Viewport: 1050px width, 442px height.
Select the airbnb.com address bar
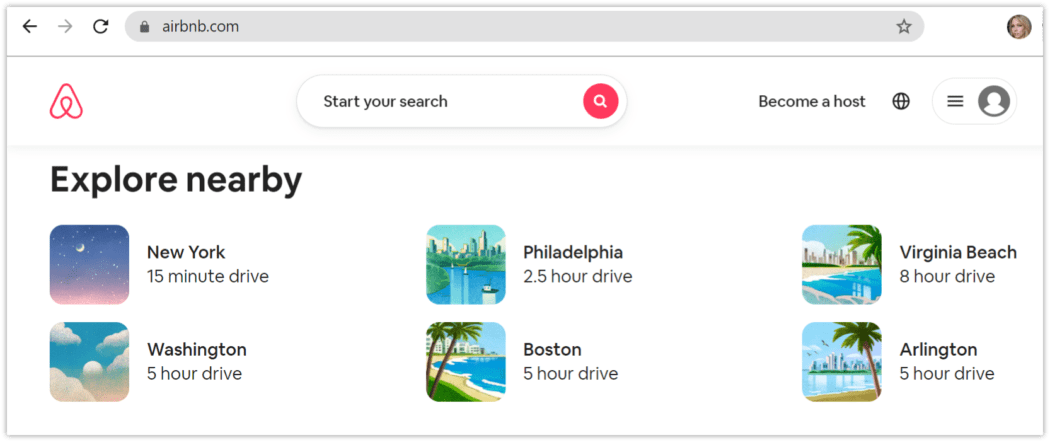coord(524,27)
